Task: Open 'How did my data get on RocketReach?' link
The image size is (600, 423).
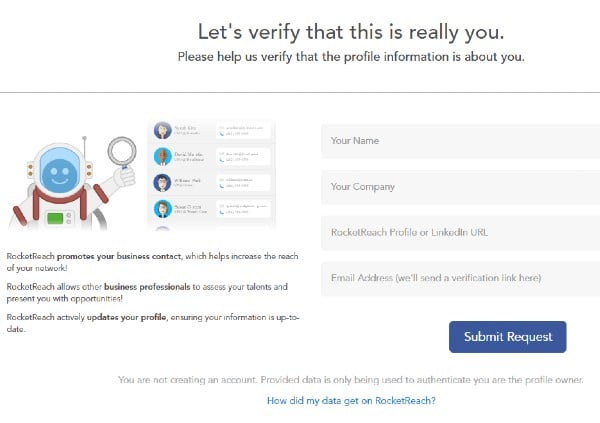Action: tap(351, 401)
